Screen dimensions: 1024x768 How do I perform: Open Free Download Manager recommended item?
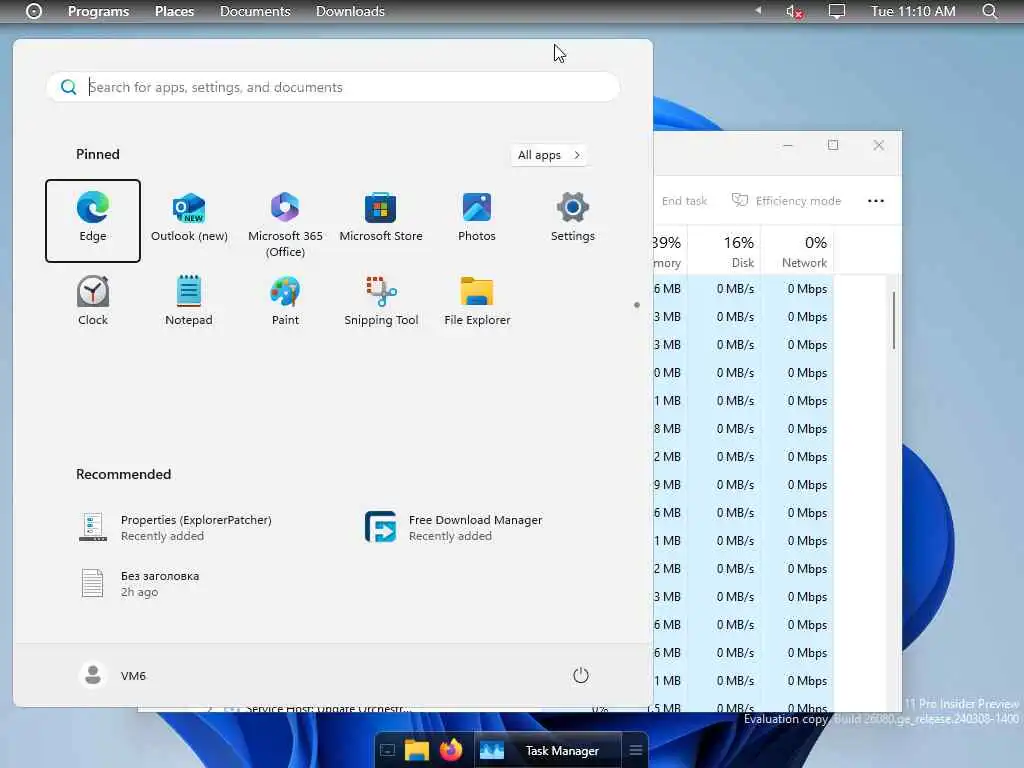pos(454,527)
